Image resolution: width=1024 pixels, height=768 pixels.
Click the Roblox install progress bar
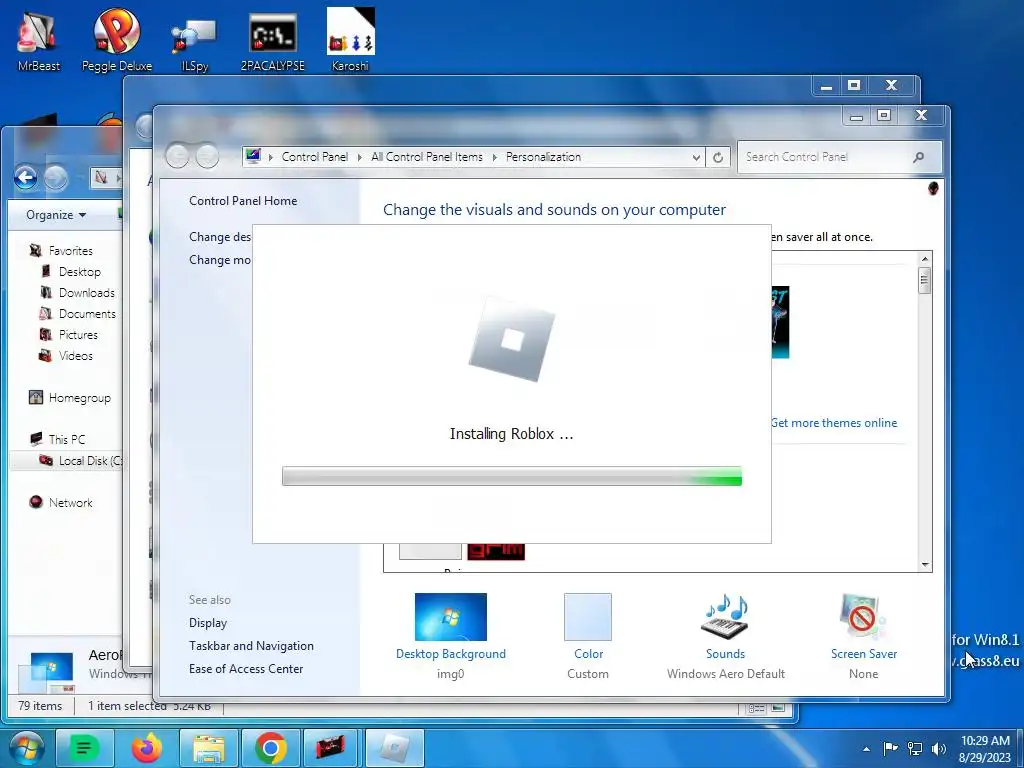pos(511,476)
